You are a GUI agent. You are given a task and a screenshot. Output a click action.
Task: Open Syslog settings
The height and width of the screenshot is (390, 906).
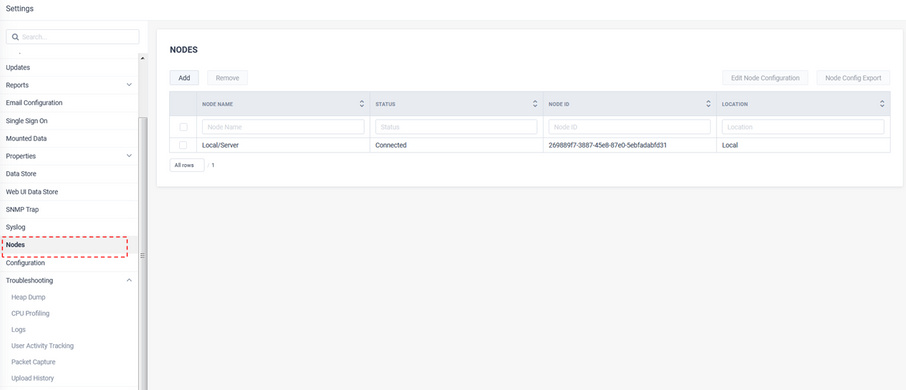tap(16, 227)
